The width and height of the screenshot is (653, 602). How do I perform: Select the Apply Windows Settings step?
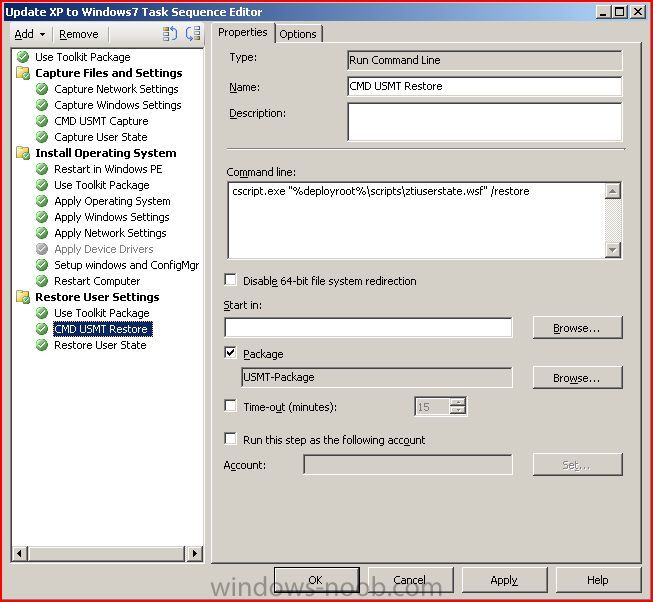tap(112, 217)
